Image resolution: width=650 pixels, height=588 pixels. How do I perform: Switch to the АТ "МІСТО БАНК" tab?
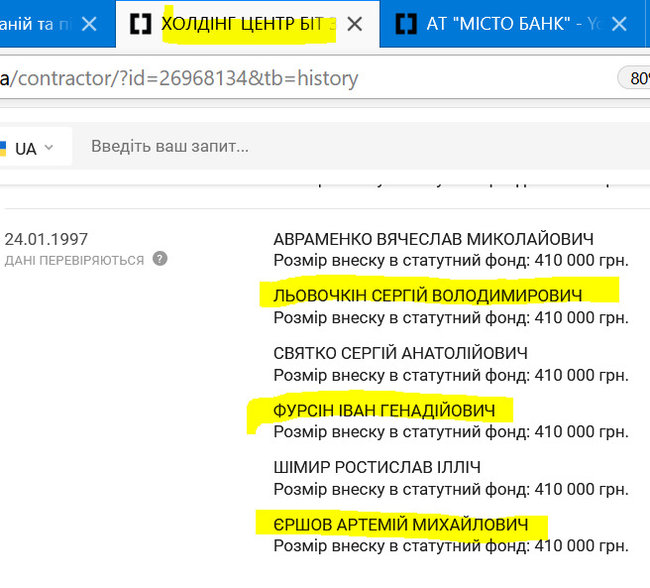coord(512,24)
